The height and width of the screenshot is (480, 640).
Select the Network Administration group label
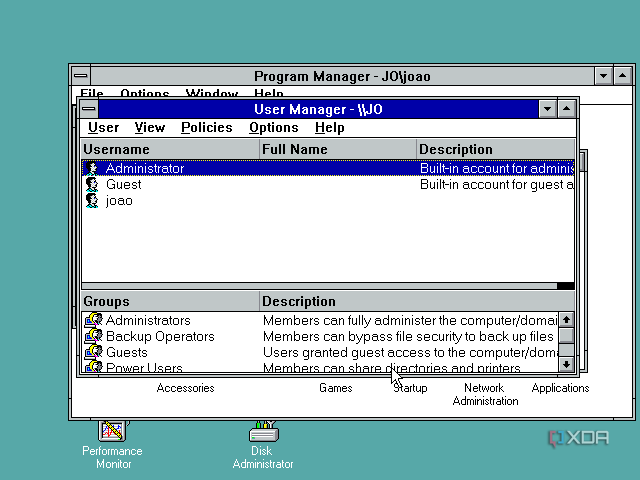click(485, 394)
